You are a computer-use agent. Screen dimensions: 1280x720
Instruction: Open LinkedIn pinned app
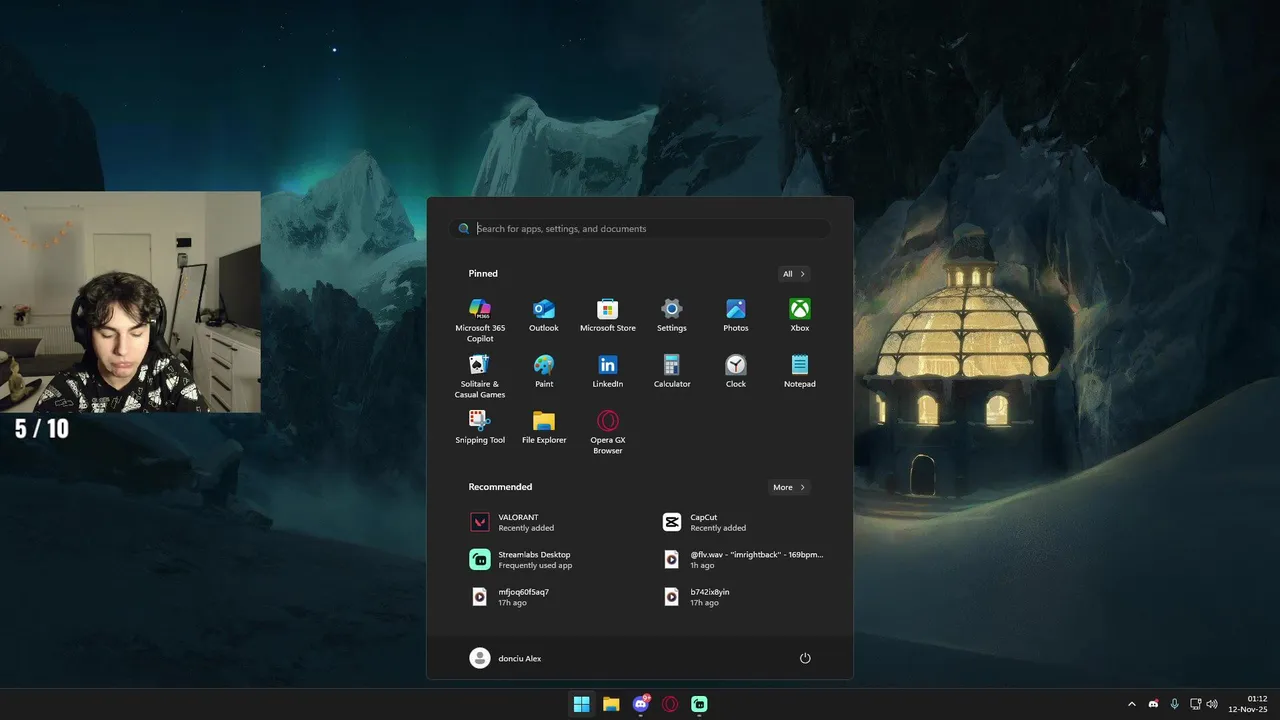point(608,371)
